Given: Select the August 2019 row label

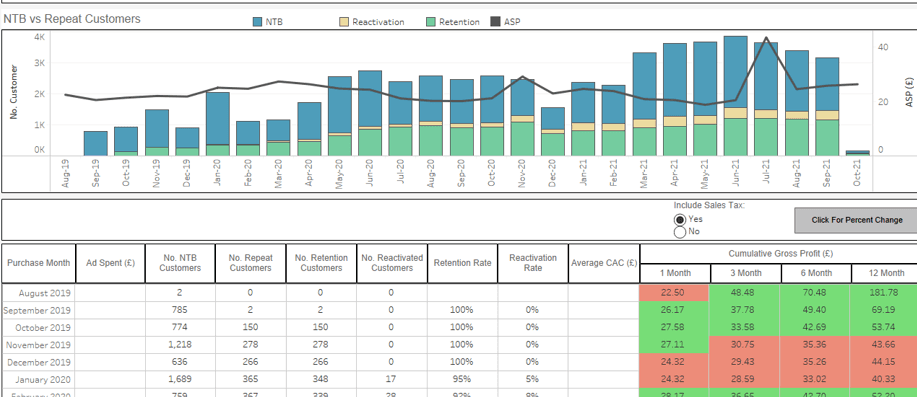Looking at the screenshot, I should 45,293.
